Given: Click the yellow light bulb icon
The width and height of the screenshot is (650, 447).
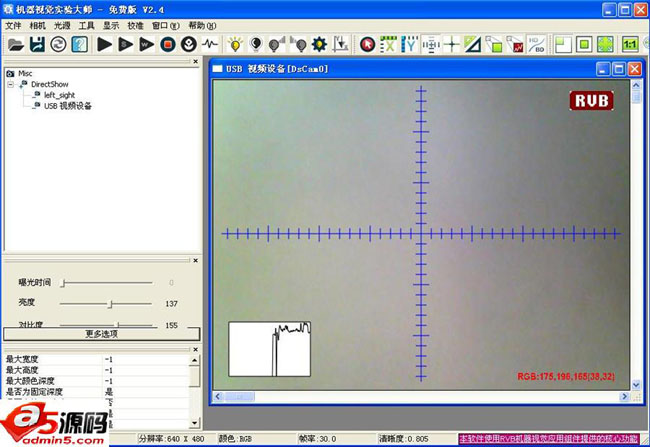Looking at the screenshot, I should tap(236, 44).
